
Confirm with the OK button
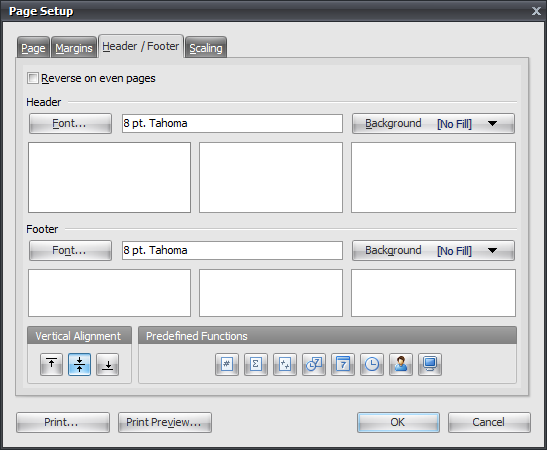(398, 422)
